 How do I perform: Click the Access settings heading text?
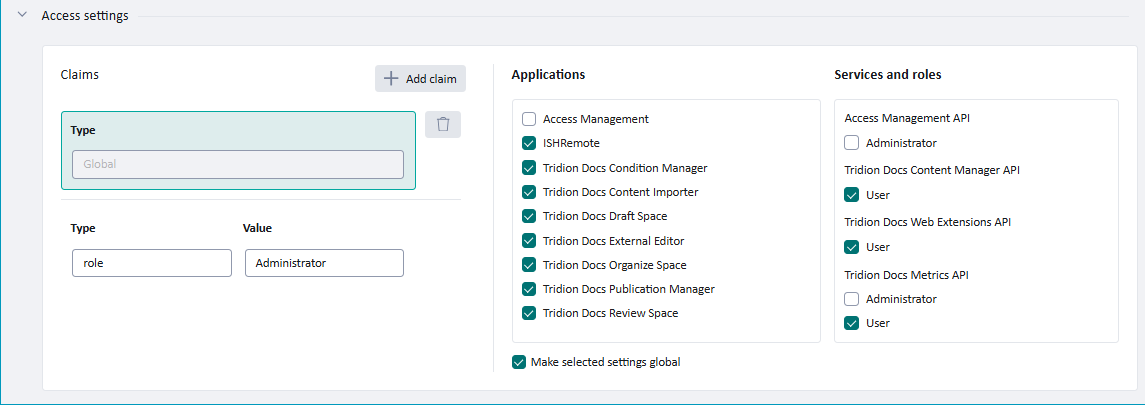pos(85,15)
